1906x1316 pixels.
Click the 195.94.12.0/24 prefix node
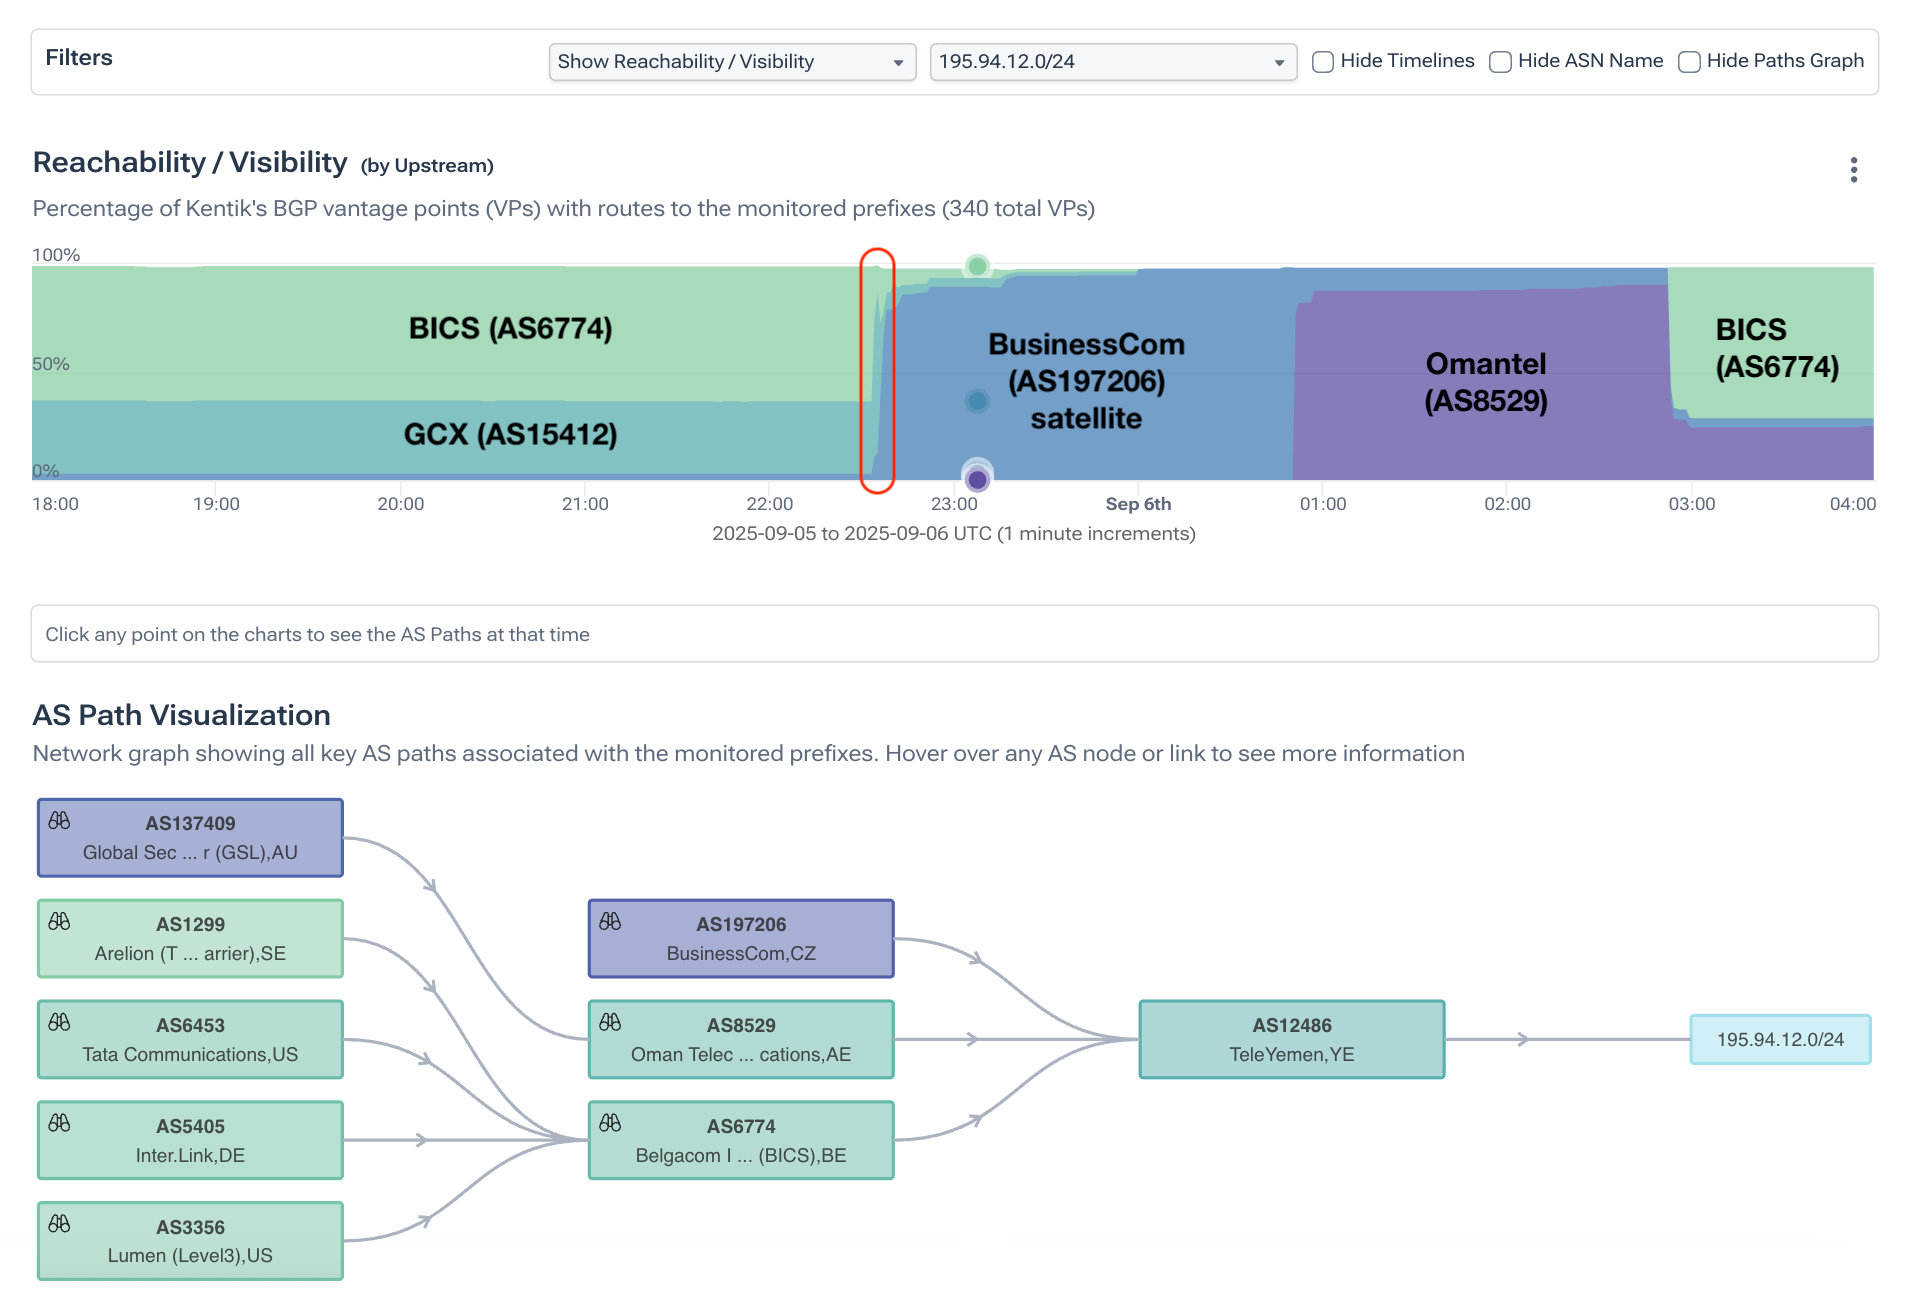[1780, 1040]
